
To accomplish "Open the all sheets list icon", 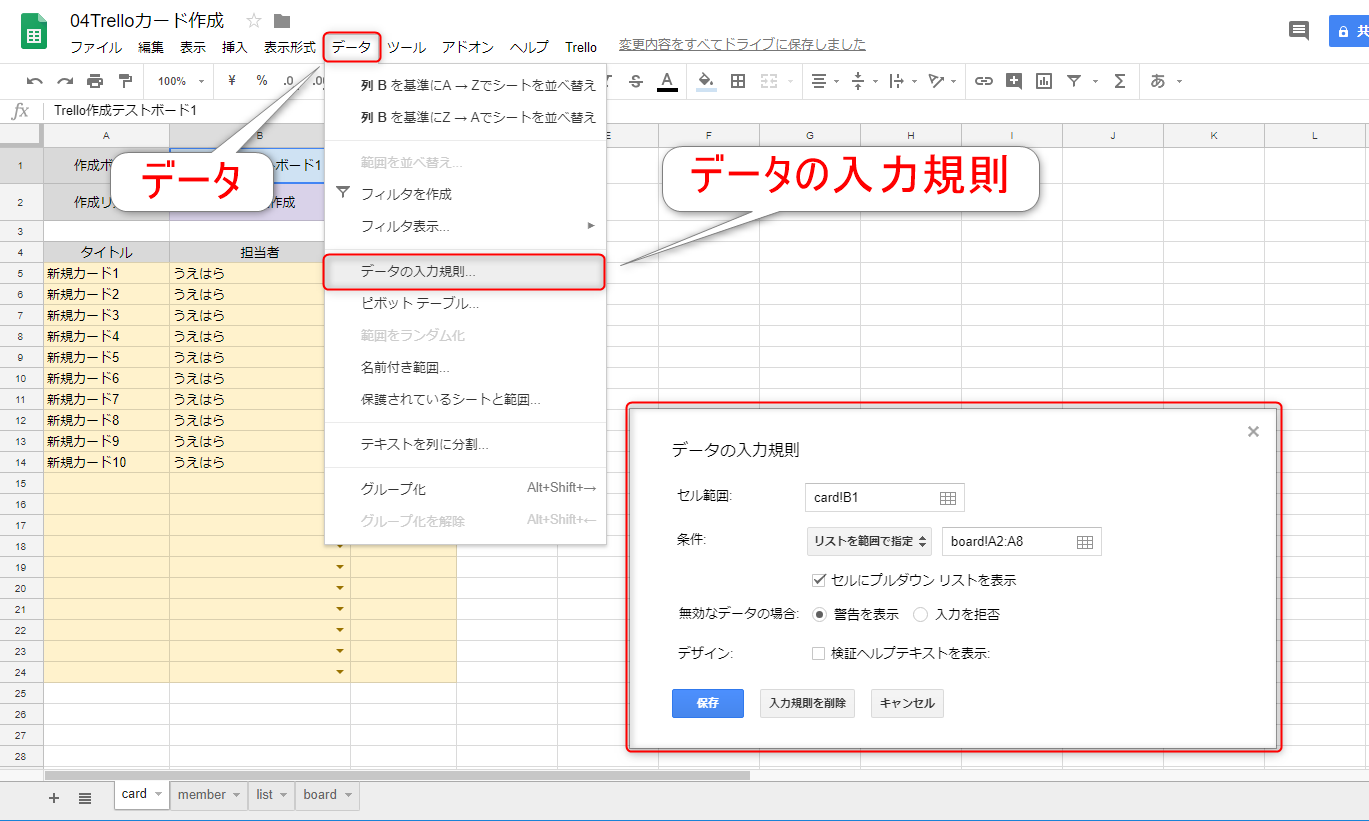I will [x=85, y=797].
